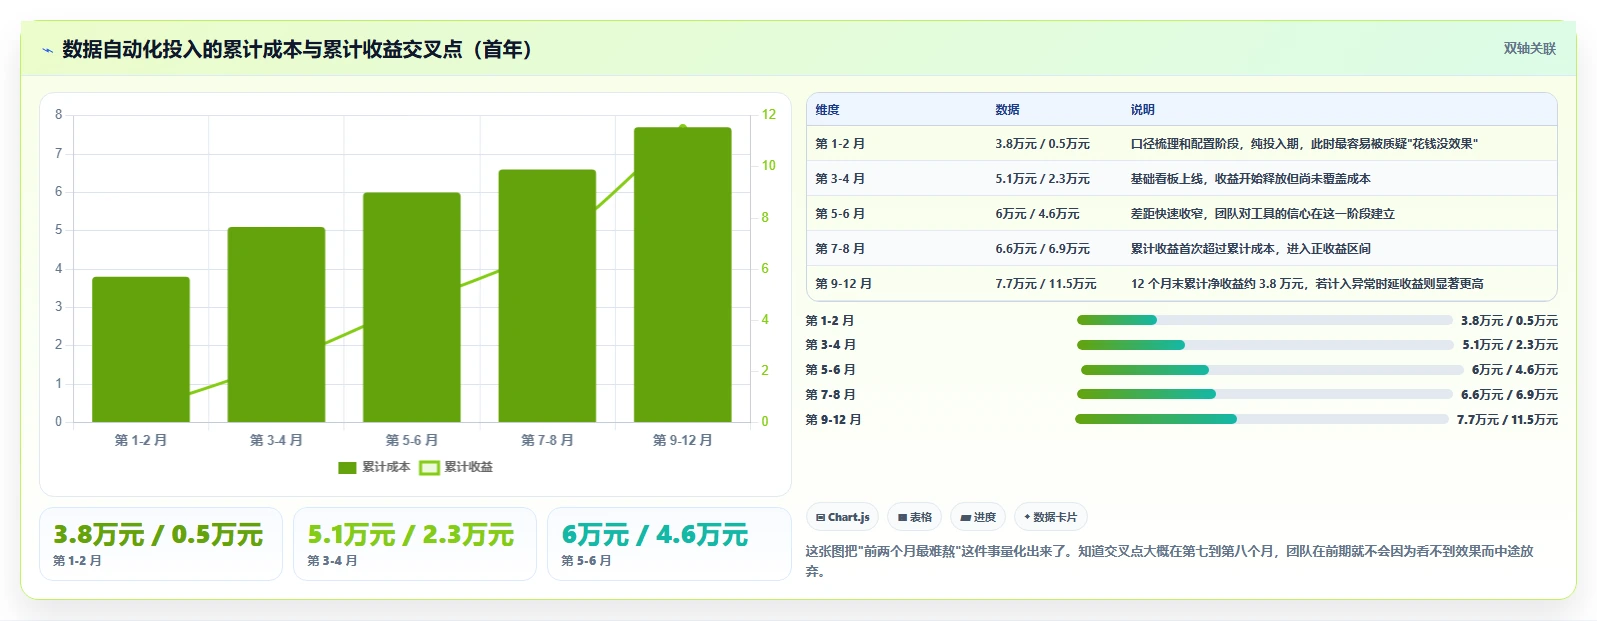Click the 双轴关联 label in the header
1597x621 pixels.
tap(1530, 48)
